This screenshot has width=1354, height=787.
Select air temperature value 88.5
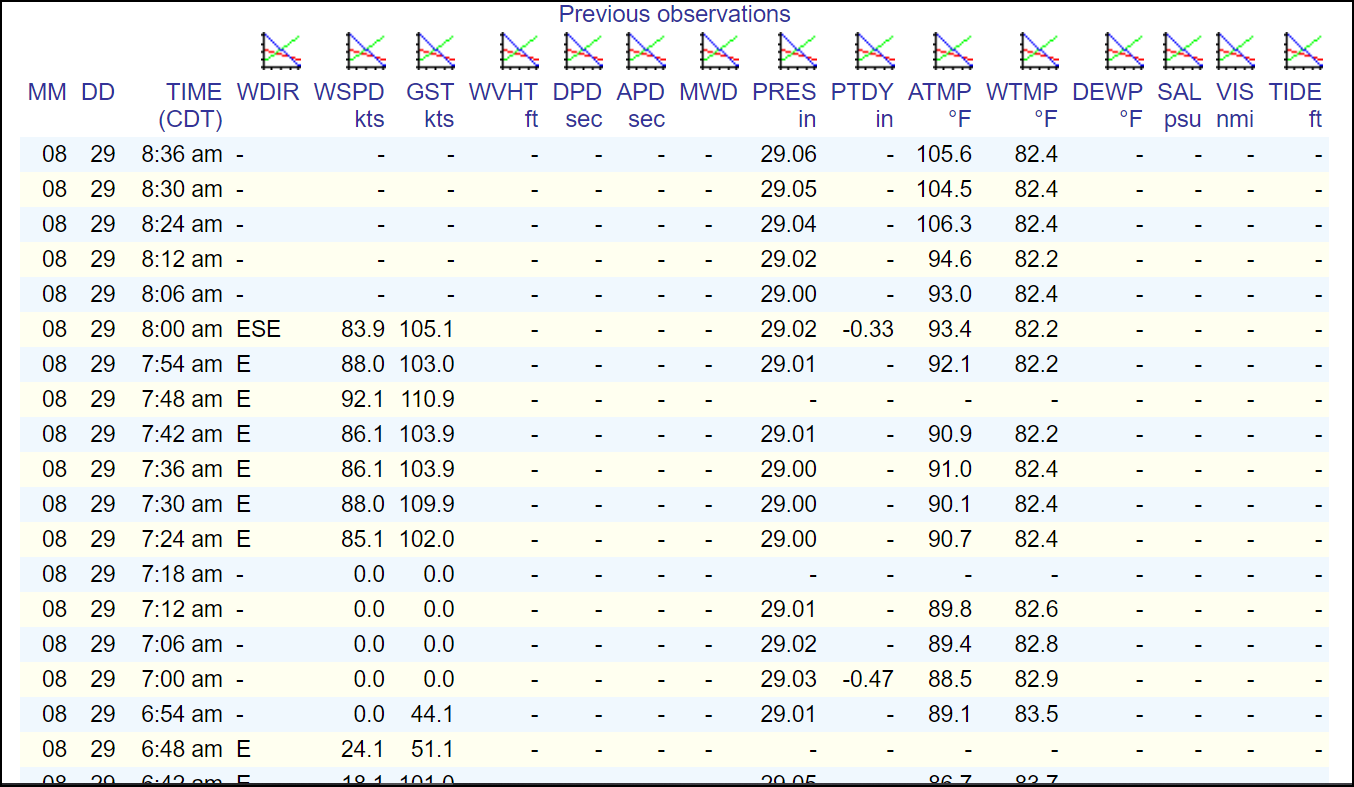949,679
